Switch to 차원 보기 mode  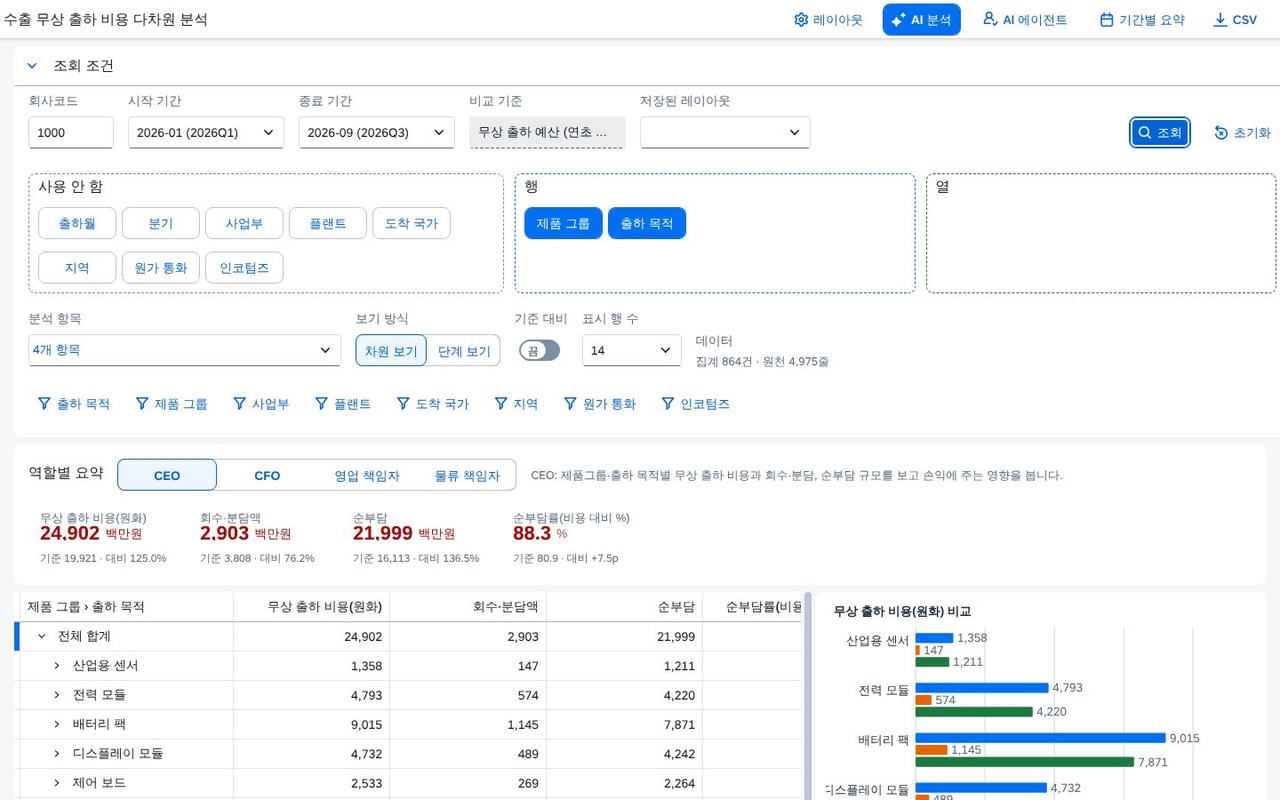[x=391, y=351]
